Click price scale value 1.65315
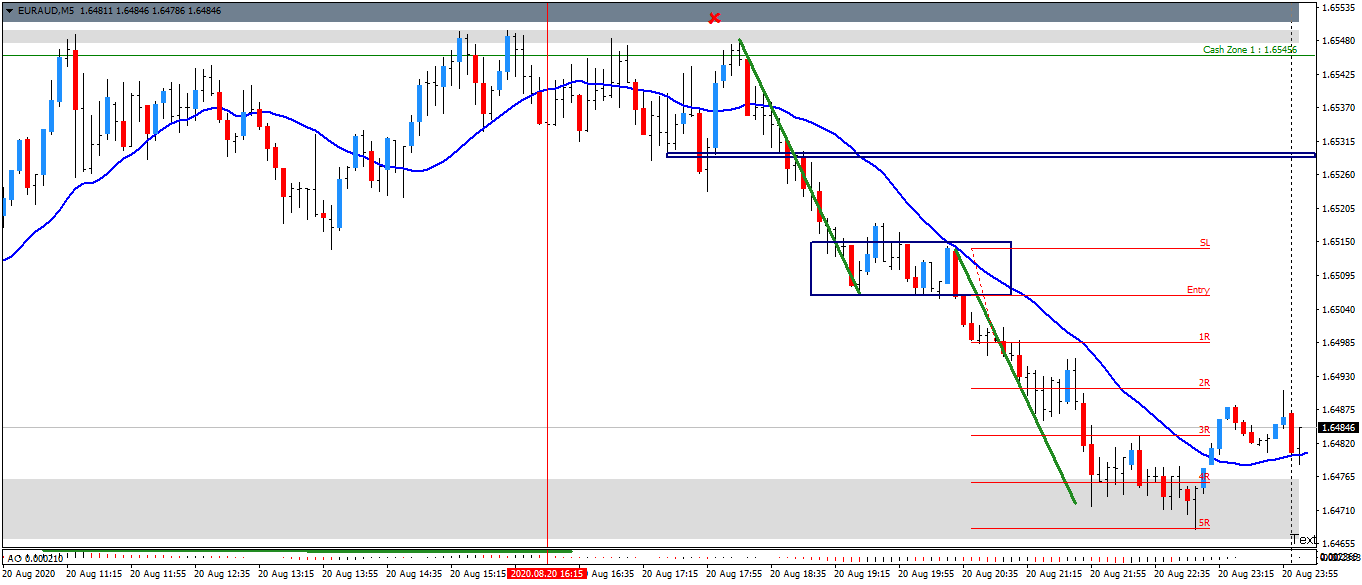The width and height of the screenshot is (1362, 585). (1340, 141)
